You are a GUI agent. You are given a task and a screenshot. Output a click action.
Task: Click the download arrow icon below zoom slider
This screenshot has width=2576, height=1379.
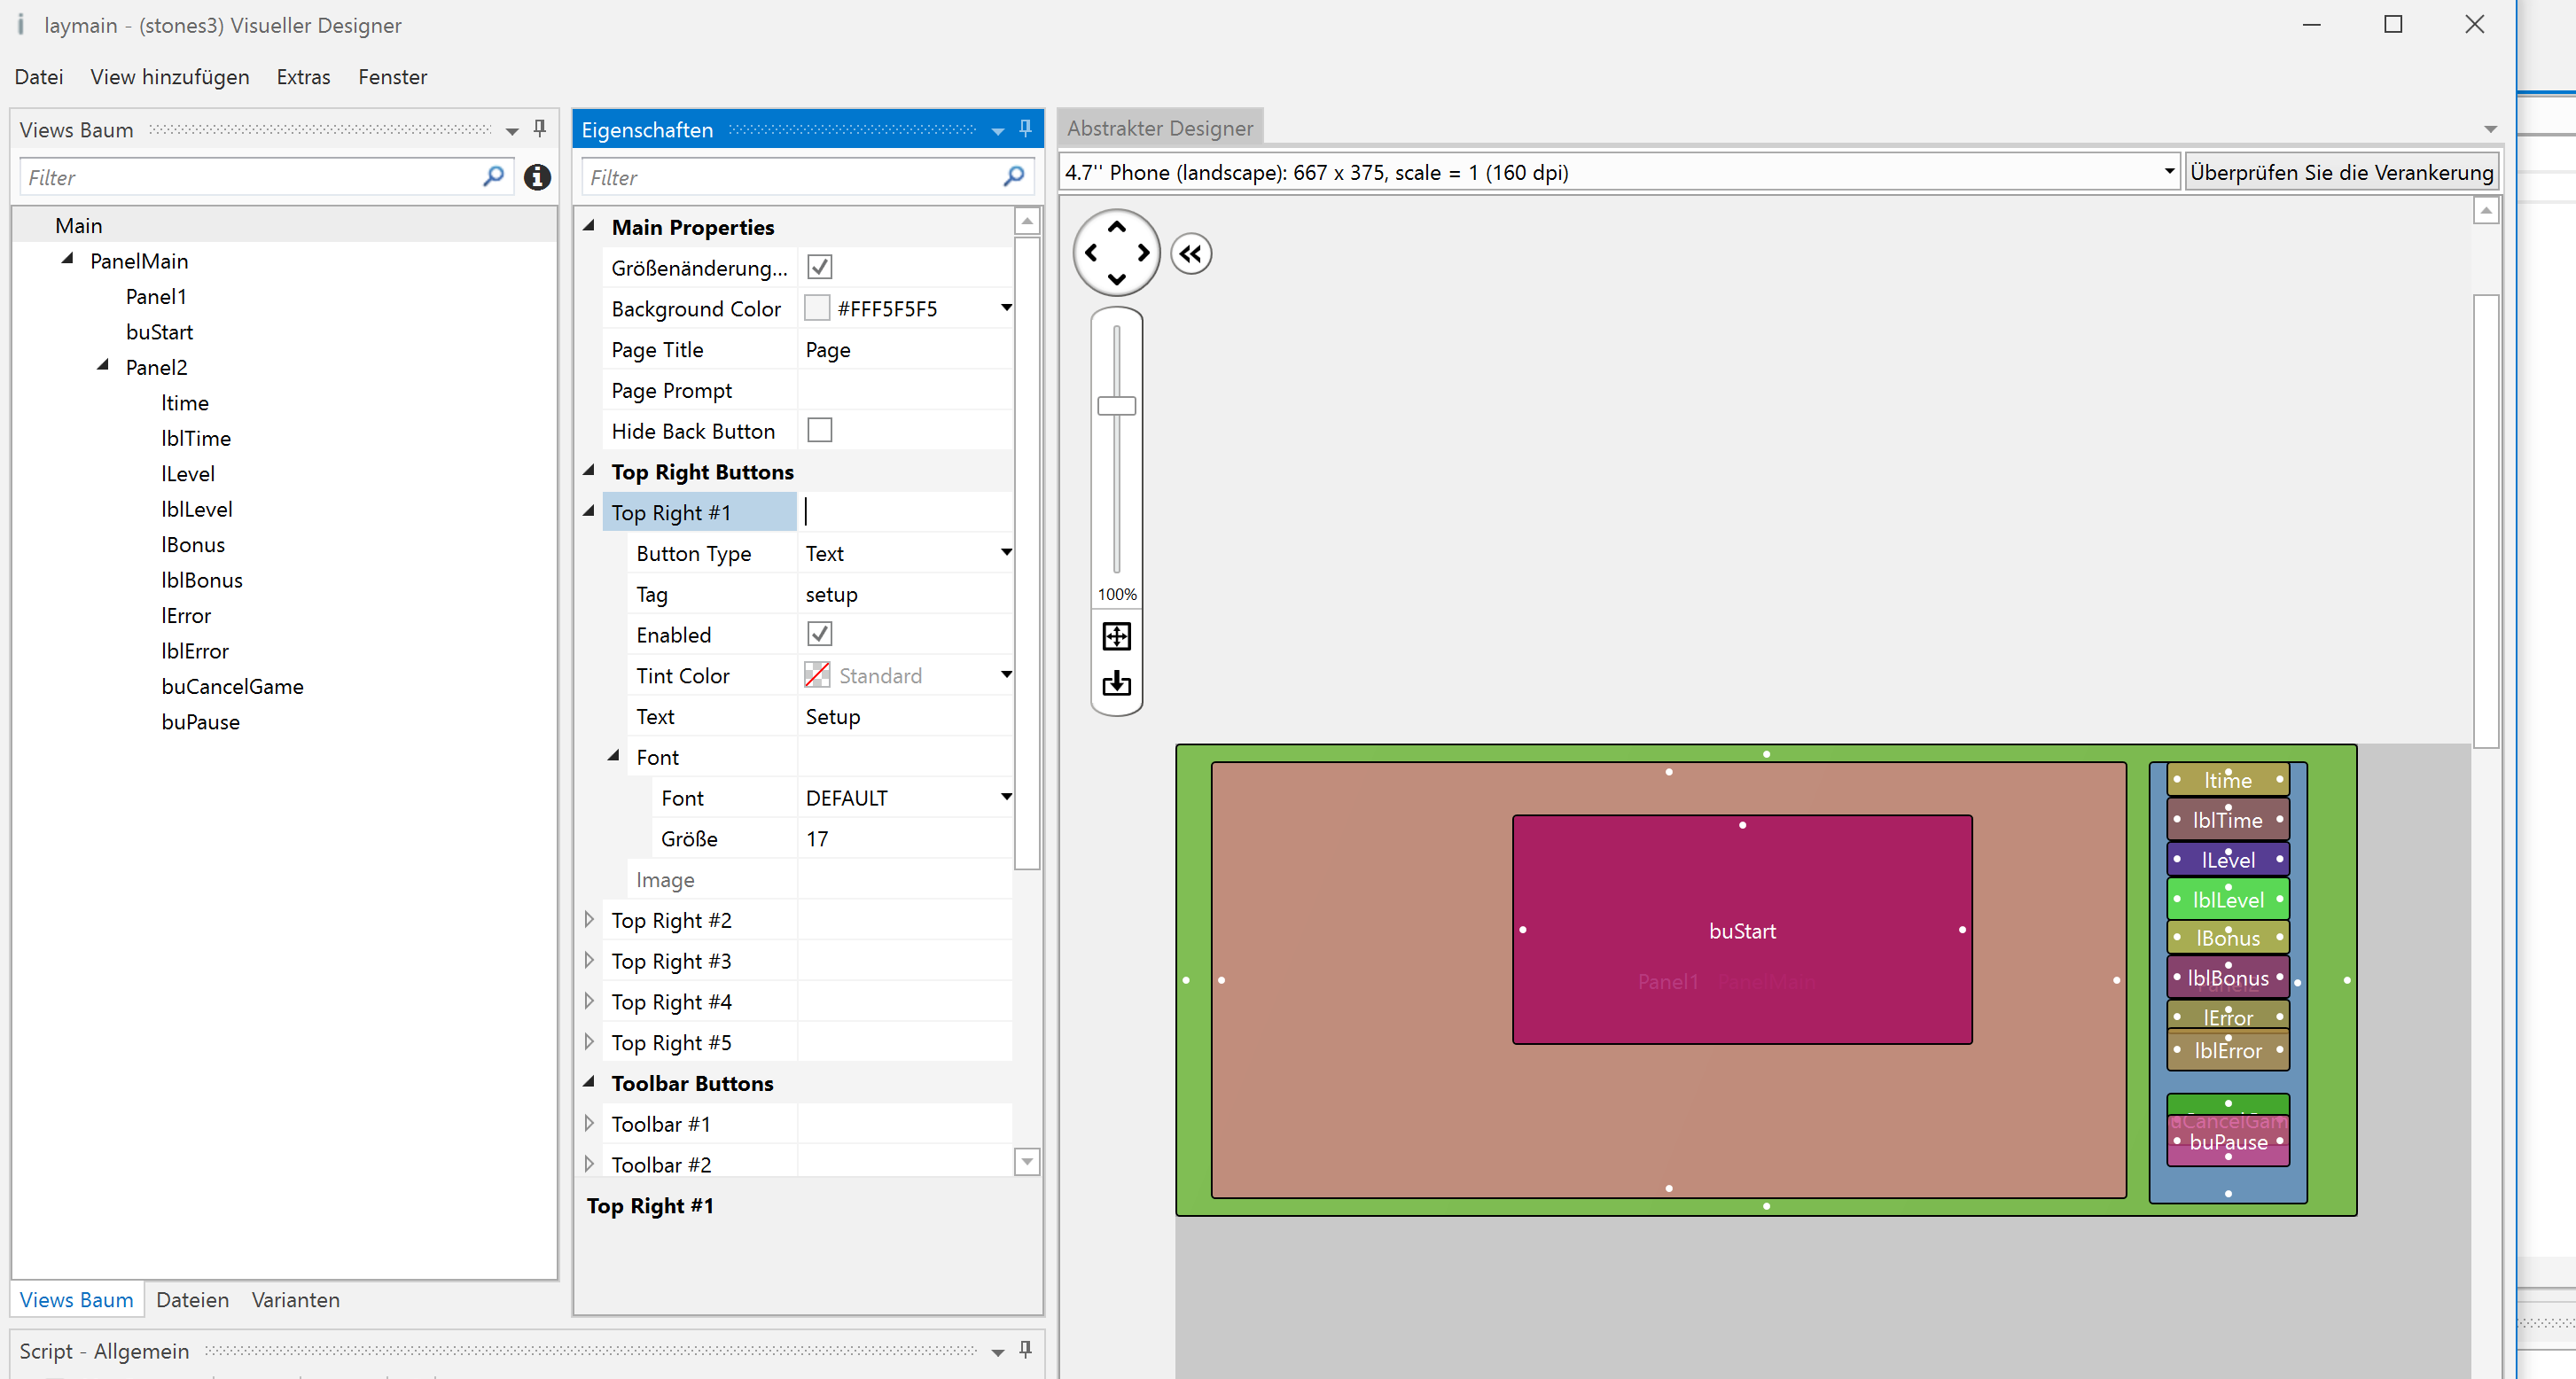[1116, 684]
